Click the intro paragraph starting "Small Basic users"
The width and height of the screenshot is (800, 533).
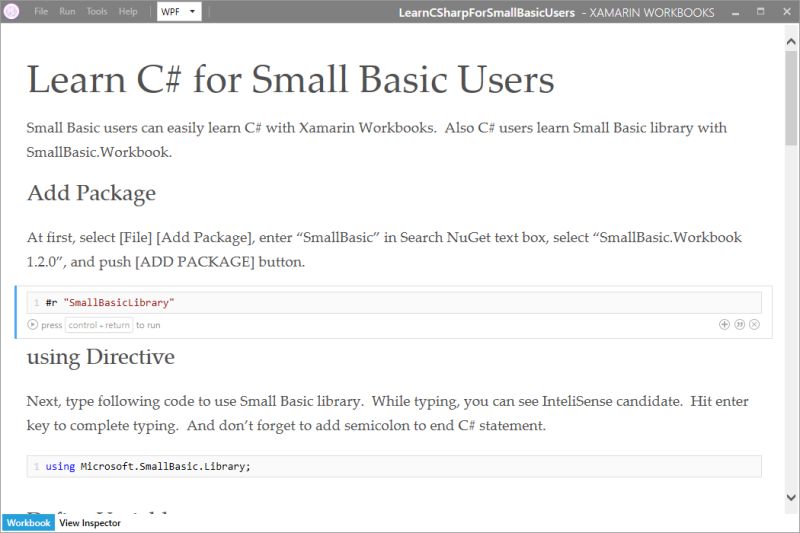(377, 140)
